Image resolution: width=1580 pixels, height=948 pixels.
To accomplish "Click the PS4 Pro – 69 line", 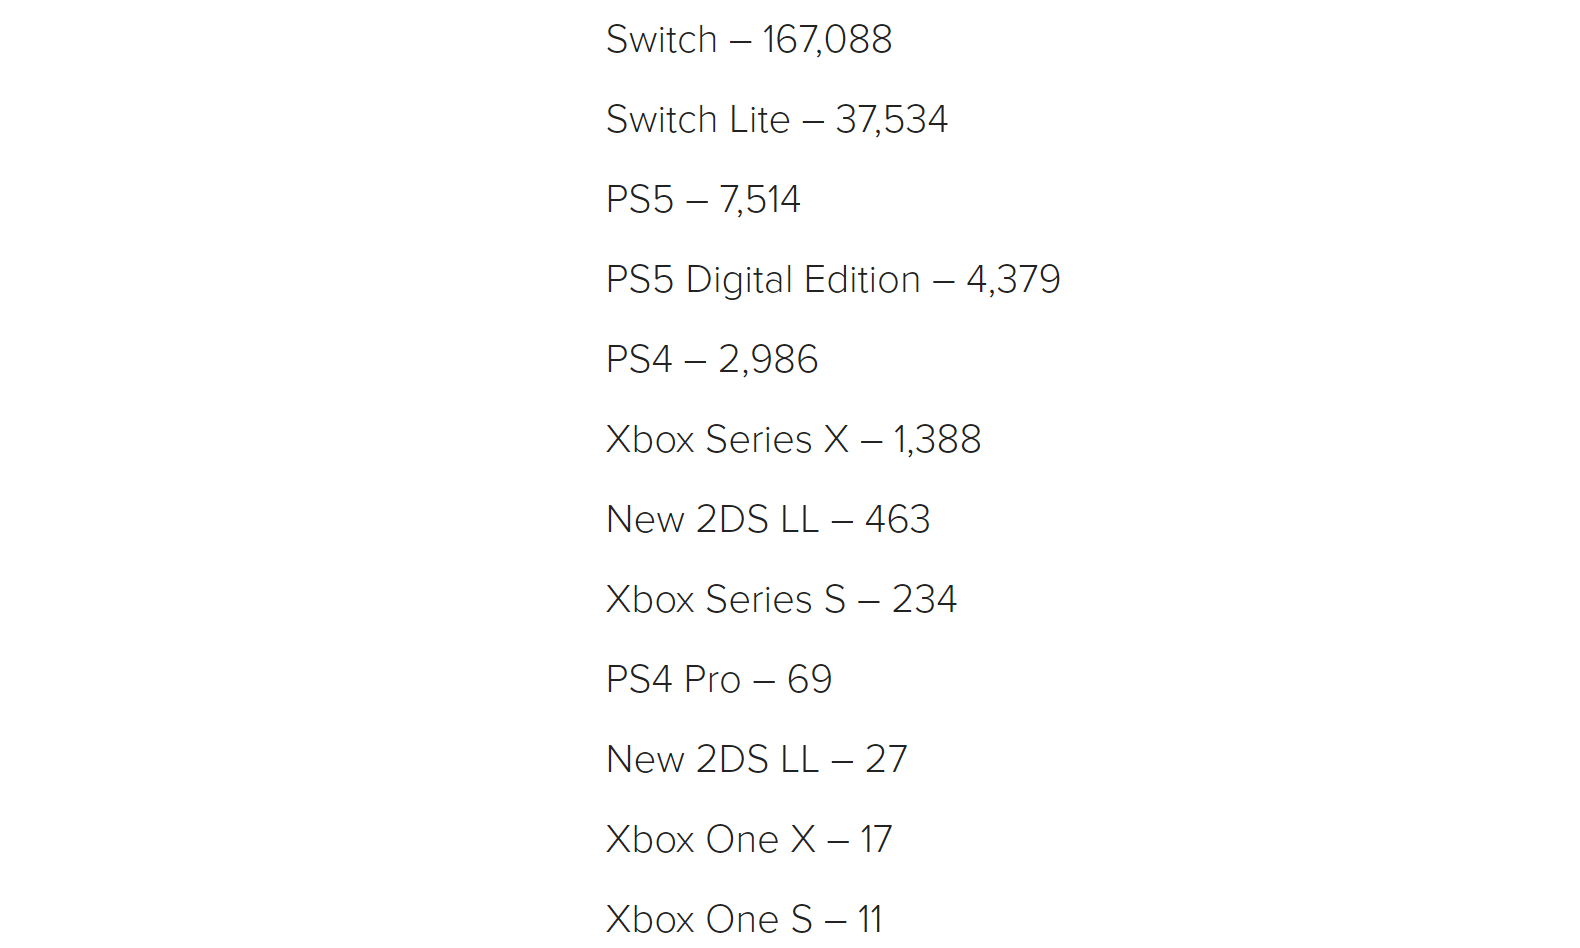I will pos(719,680).
